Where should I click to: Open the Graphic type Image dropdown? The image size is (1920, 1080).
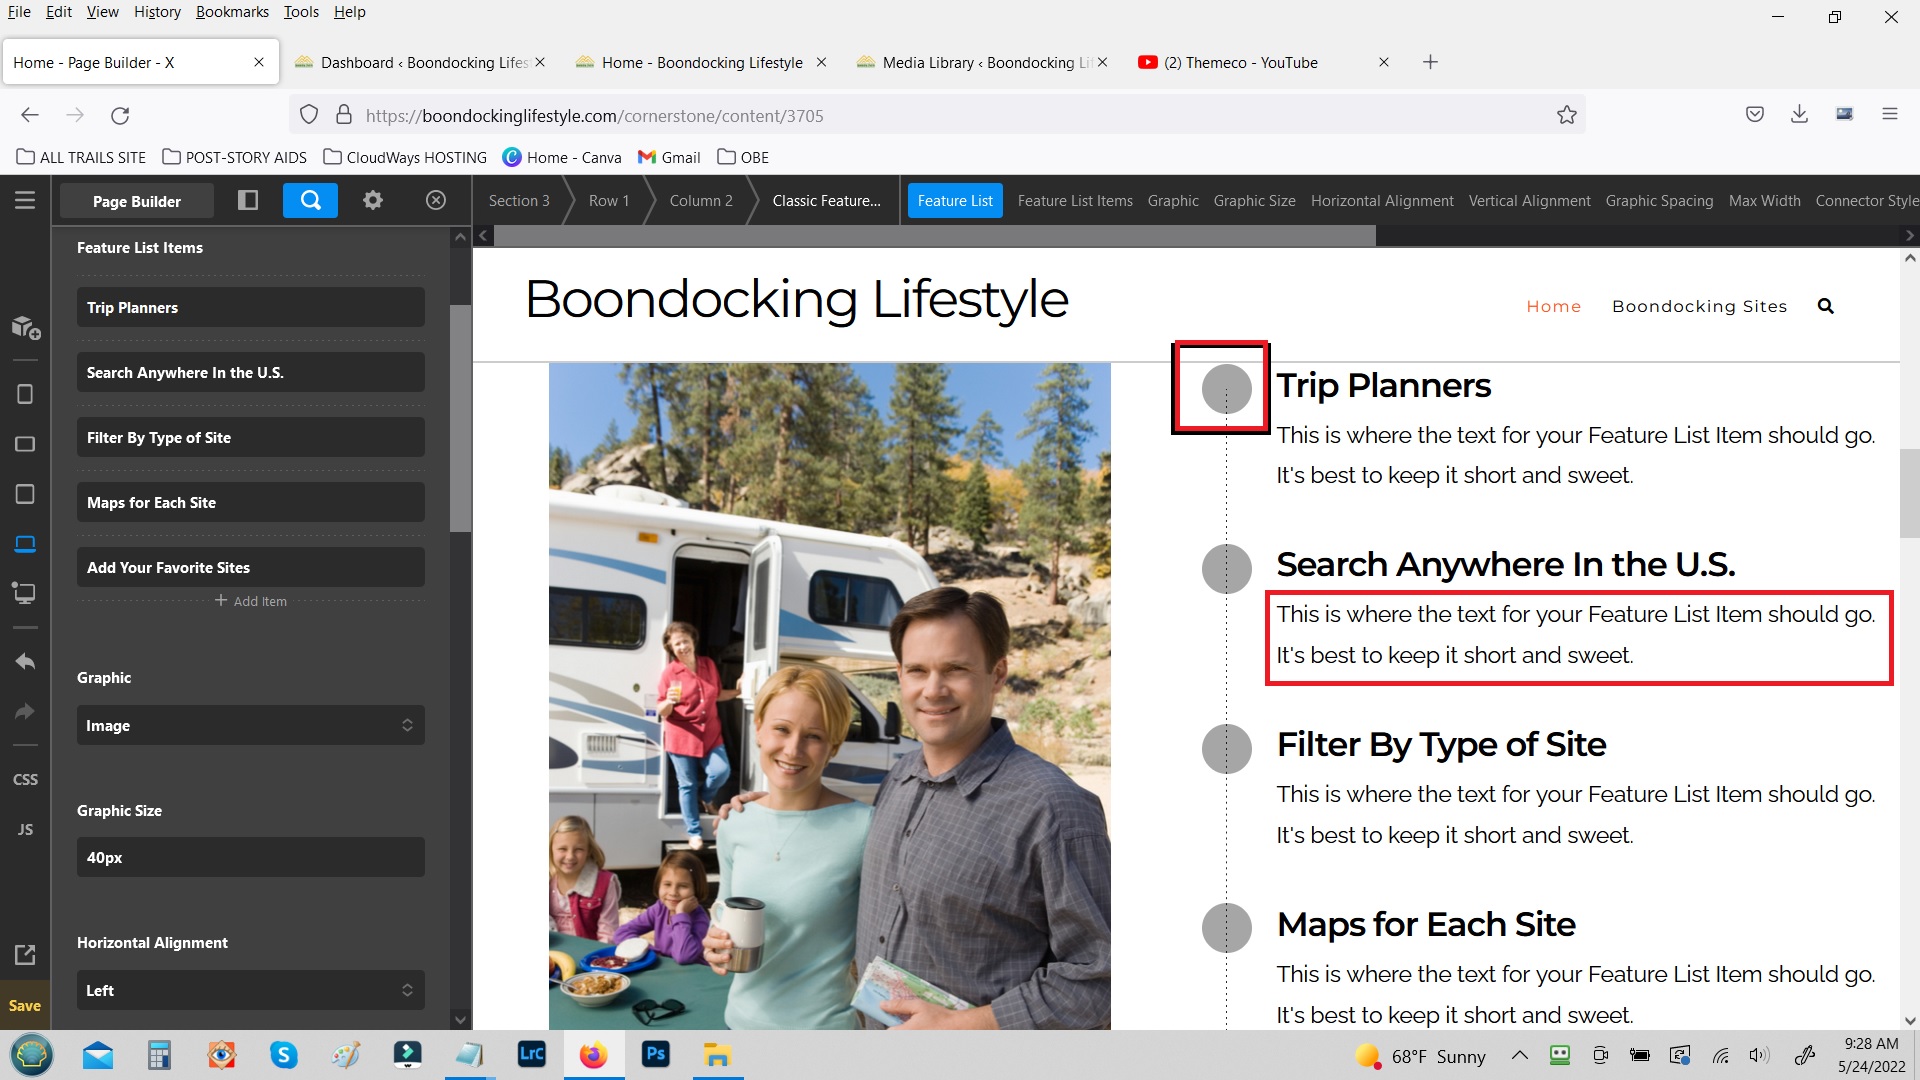tap(250, 725)
